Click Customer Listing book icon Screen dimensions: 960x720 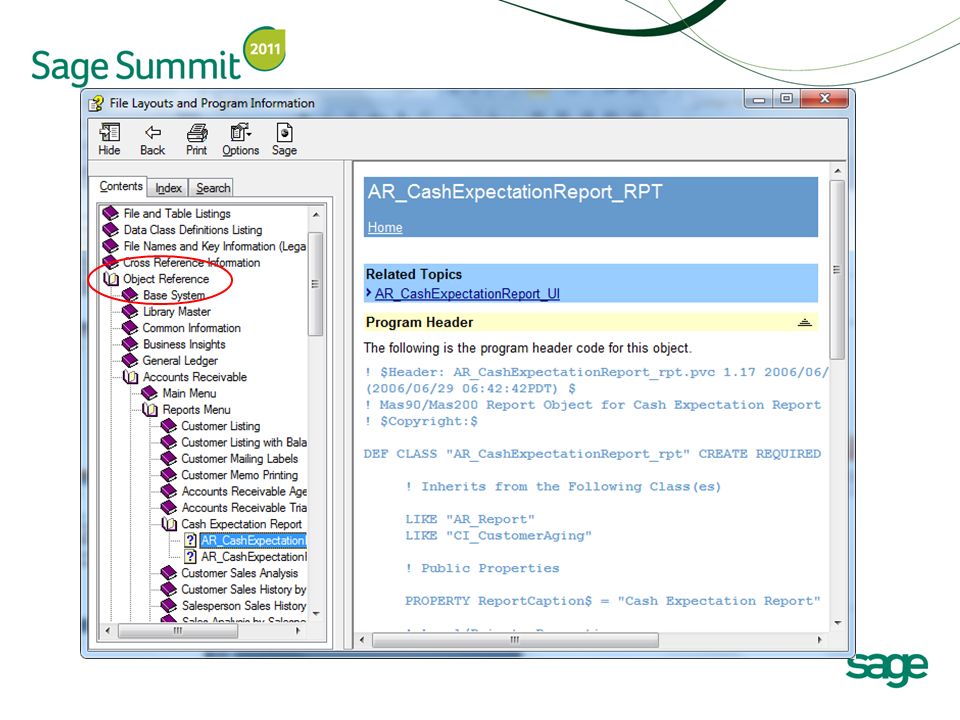tap(168, 426)
